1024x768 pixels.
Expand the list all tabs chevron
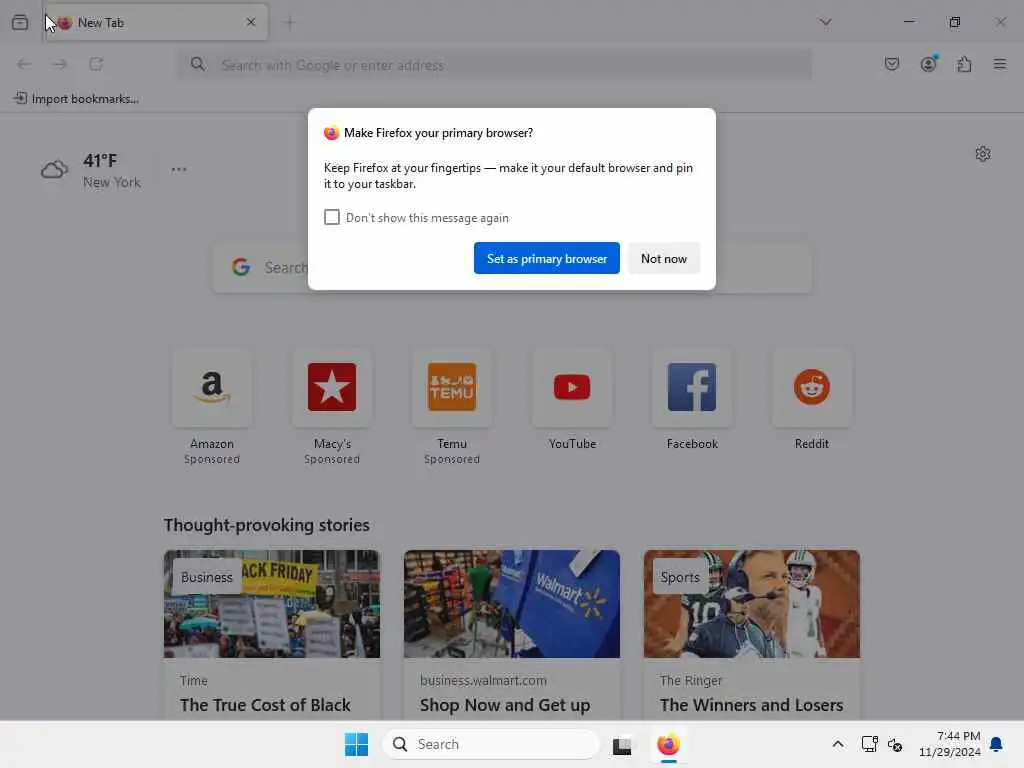[x=825, y=22]
